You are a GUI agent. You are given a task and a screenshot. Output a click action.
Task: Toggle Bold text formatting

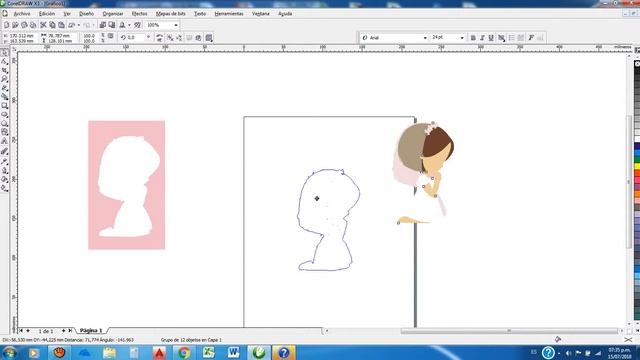(473, 38)
